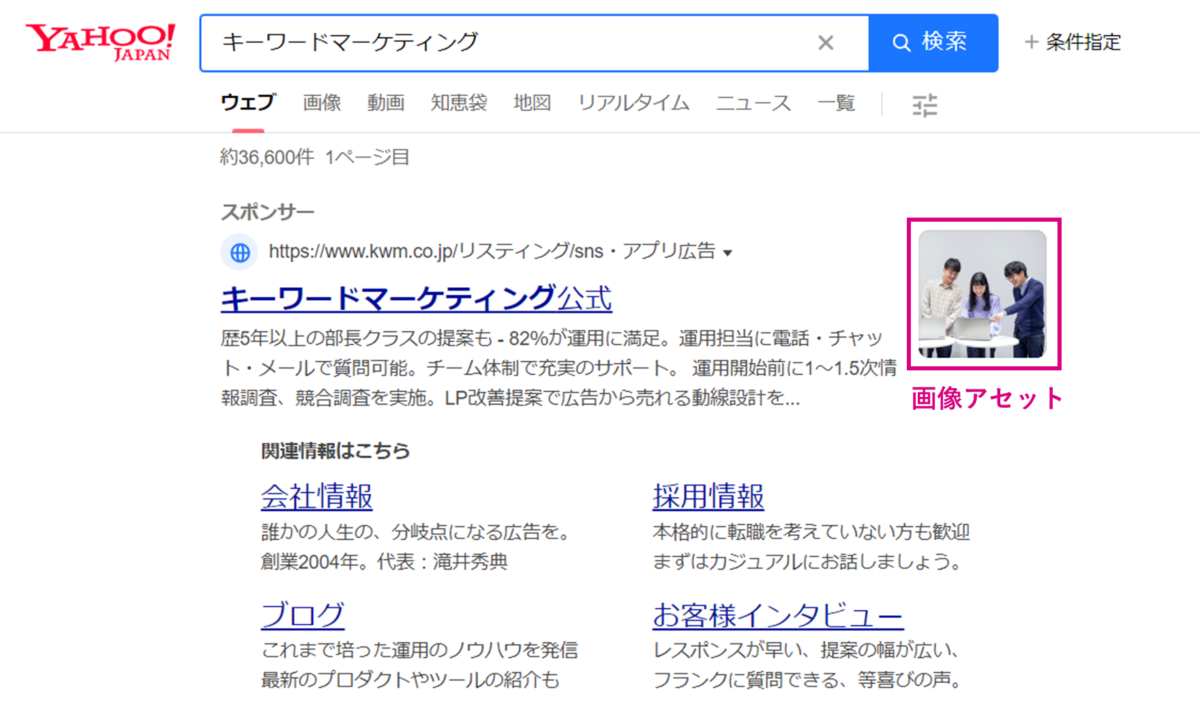This screenshot has height=721, width=1200.
Task: Open the search settings sliders icon
Action: coord(925,104)
